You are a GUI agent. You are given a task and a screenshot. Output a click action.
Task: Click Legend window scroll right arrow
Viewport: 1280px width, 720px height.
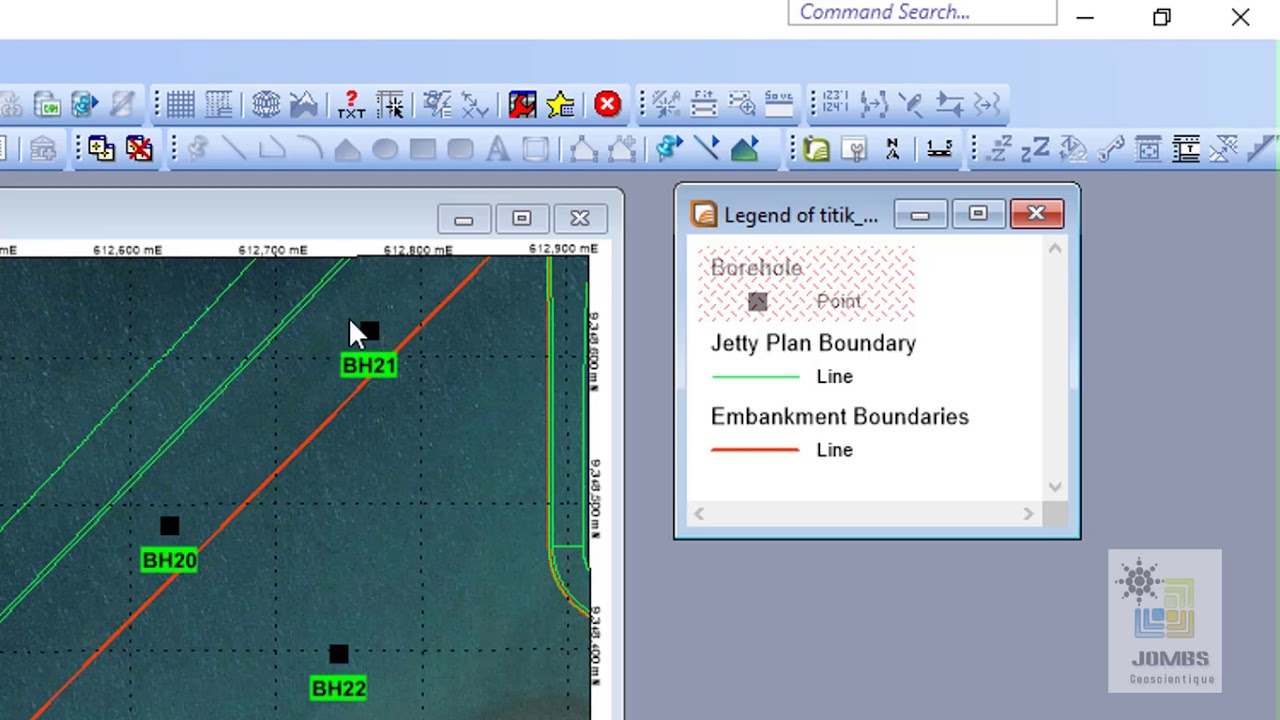[1028, 514]
